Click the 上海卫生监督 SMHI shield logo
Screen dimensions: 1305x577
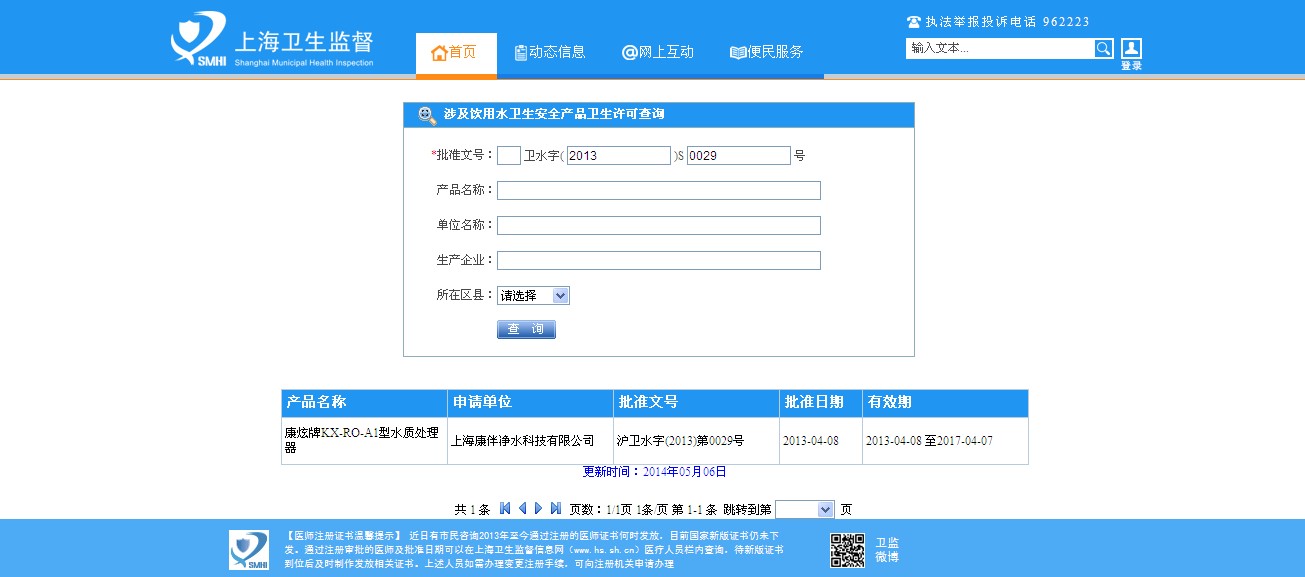coord(198,40)
